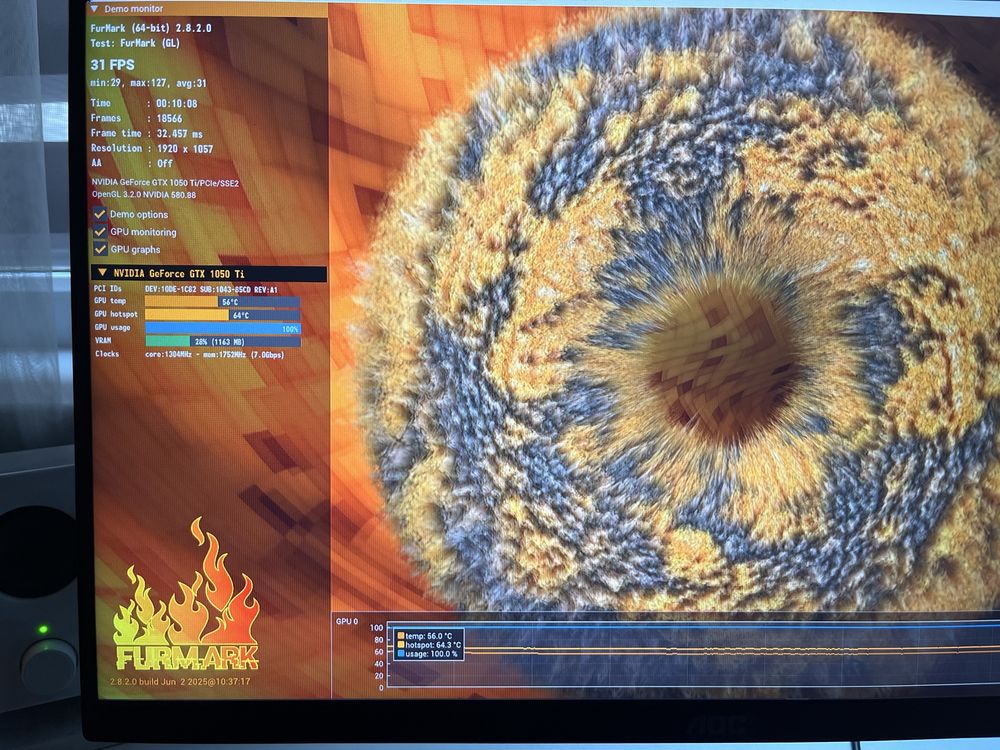The height and width of the screenshot is (750, 1000).
Task: Collapse the NVIDIA GeForce GTX 1050 Ti section
Action: [102, 273]
